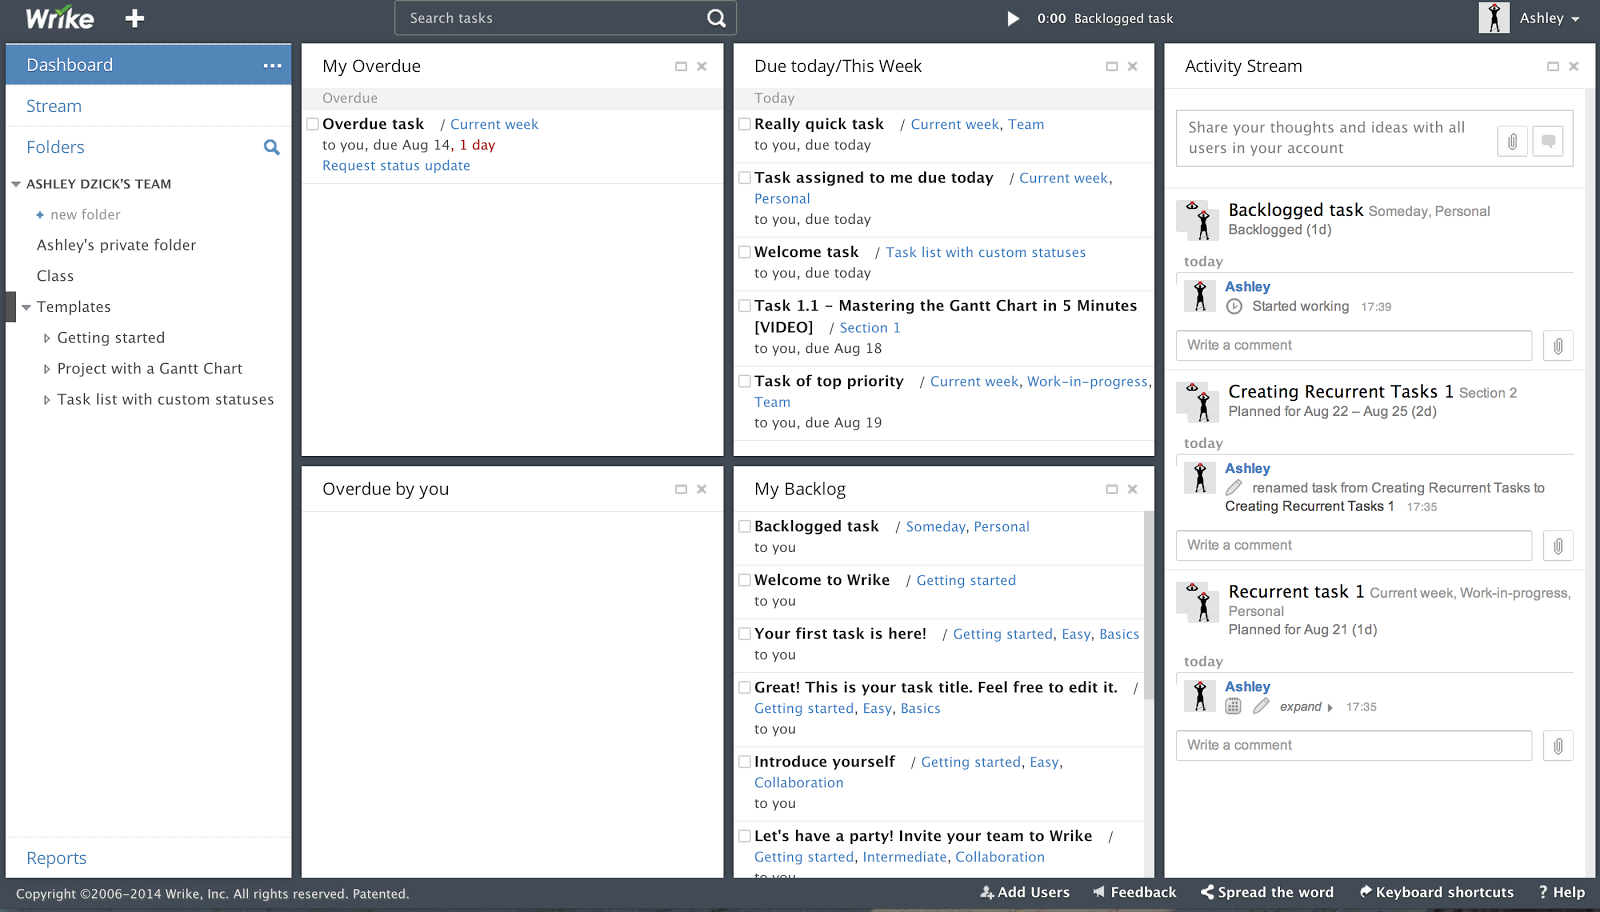Click the calendar grid icon under Recurrent task 1
Image resolution: width=1600 pixels, height=912 pixels.
[1234, 706]
